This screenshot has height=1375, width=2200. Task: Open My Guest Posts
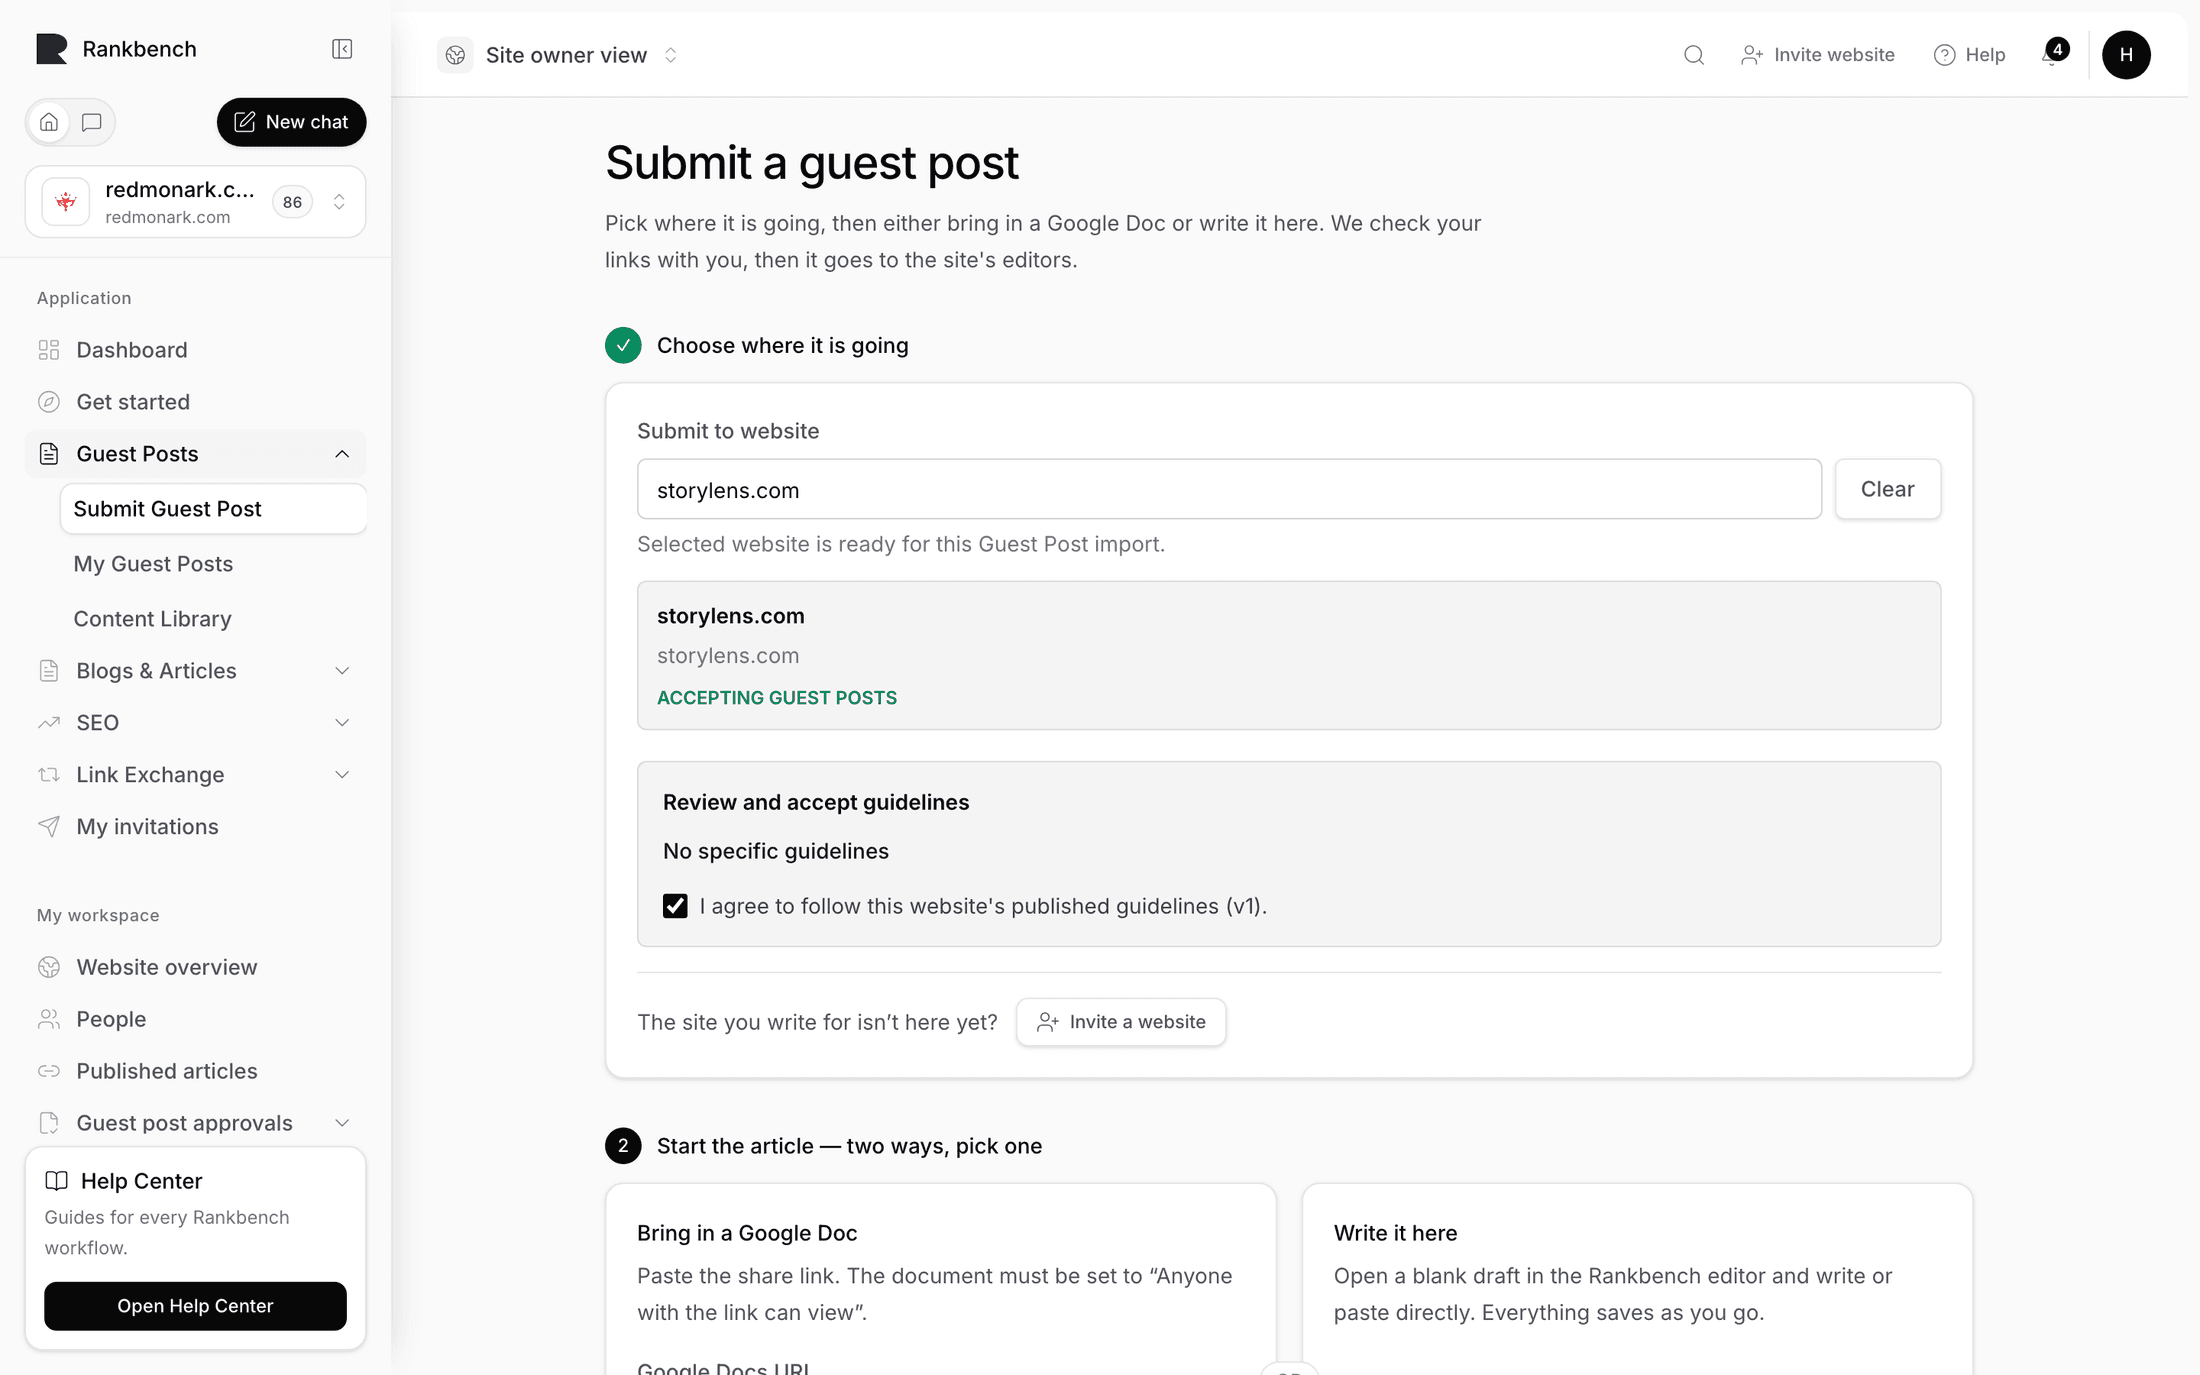tap(153, 564)
